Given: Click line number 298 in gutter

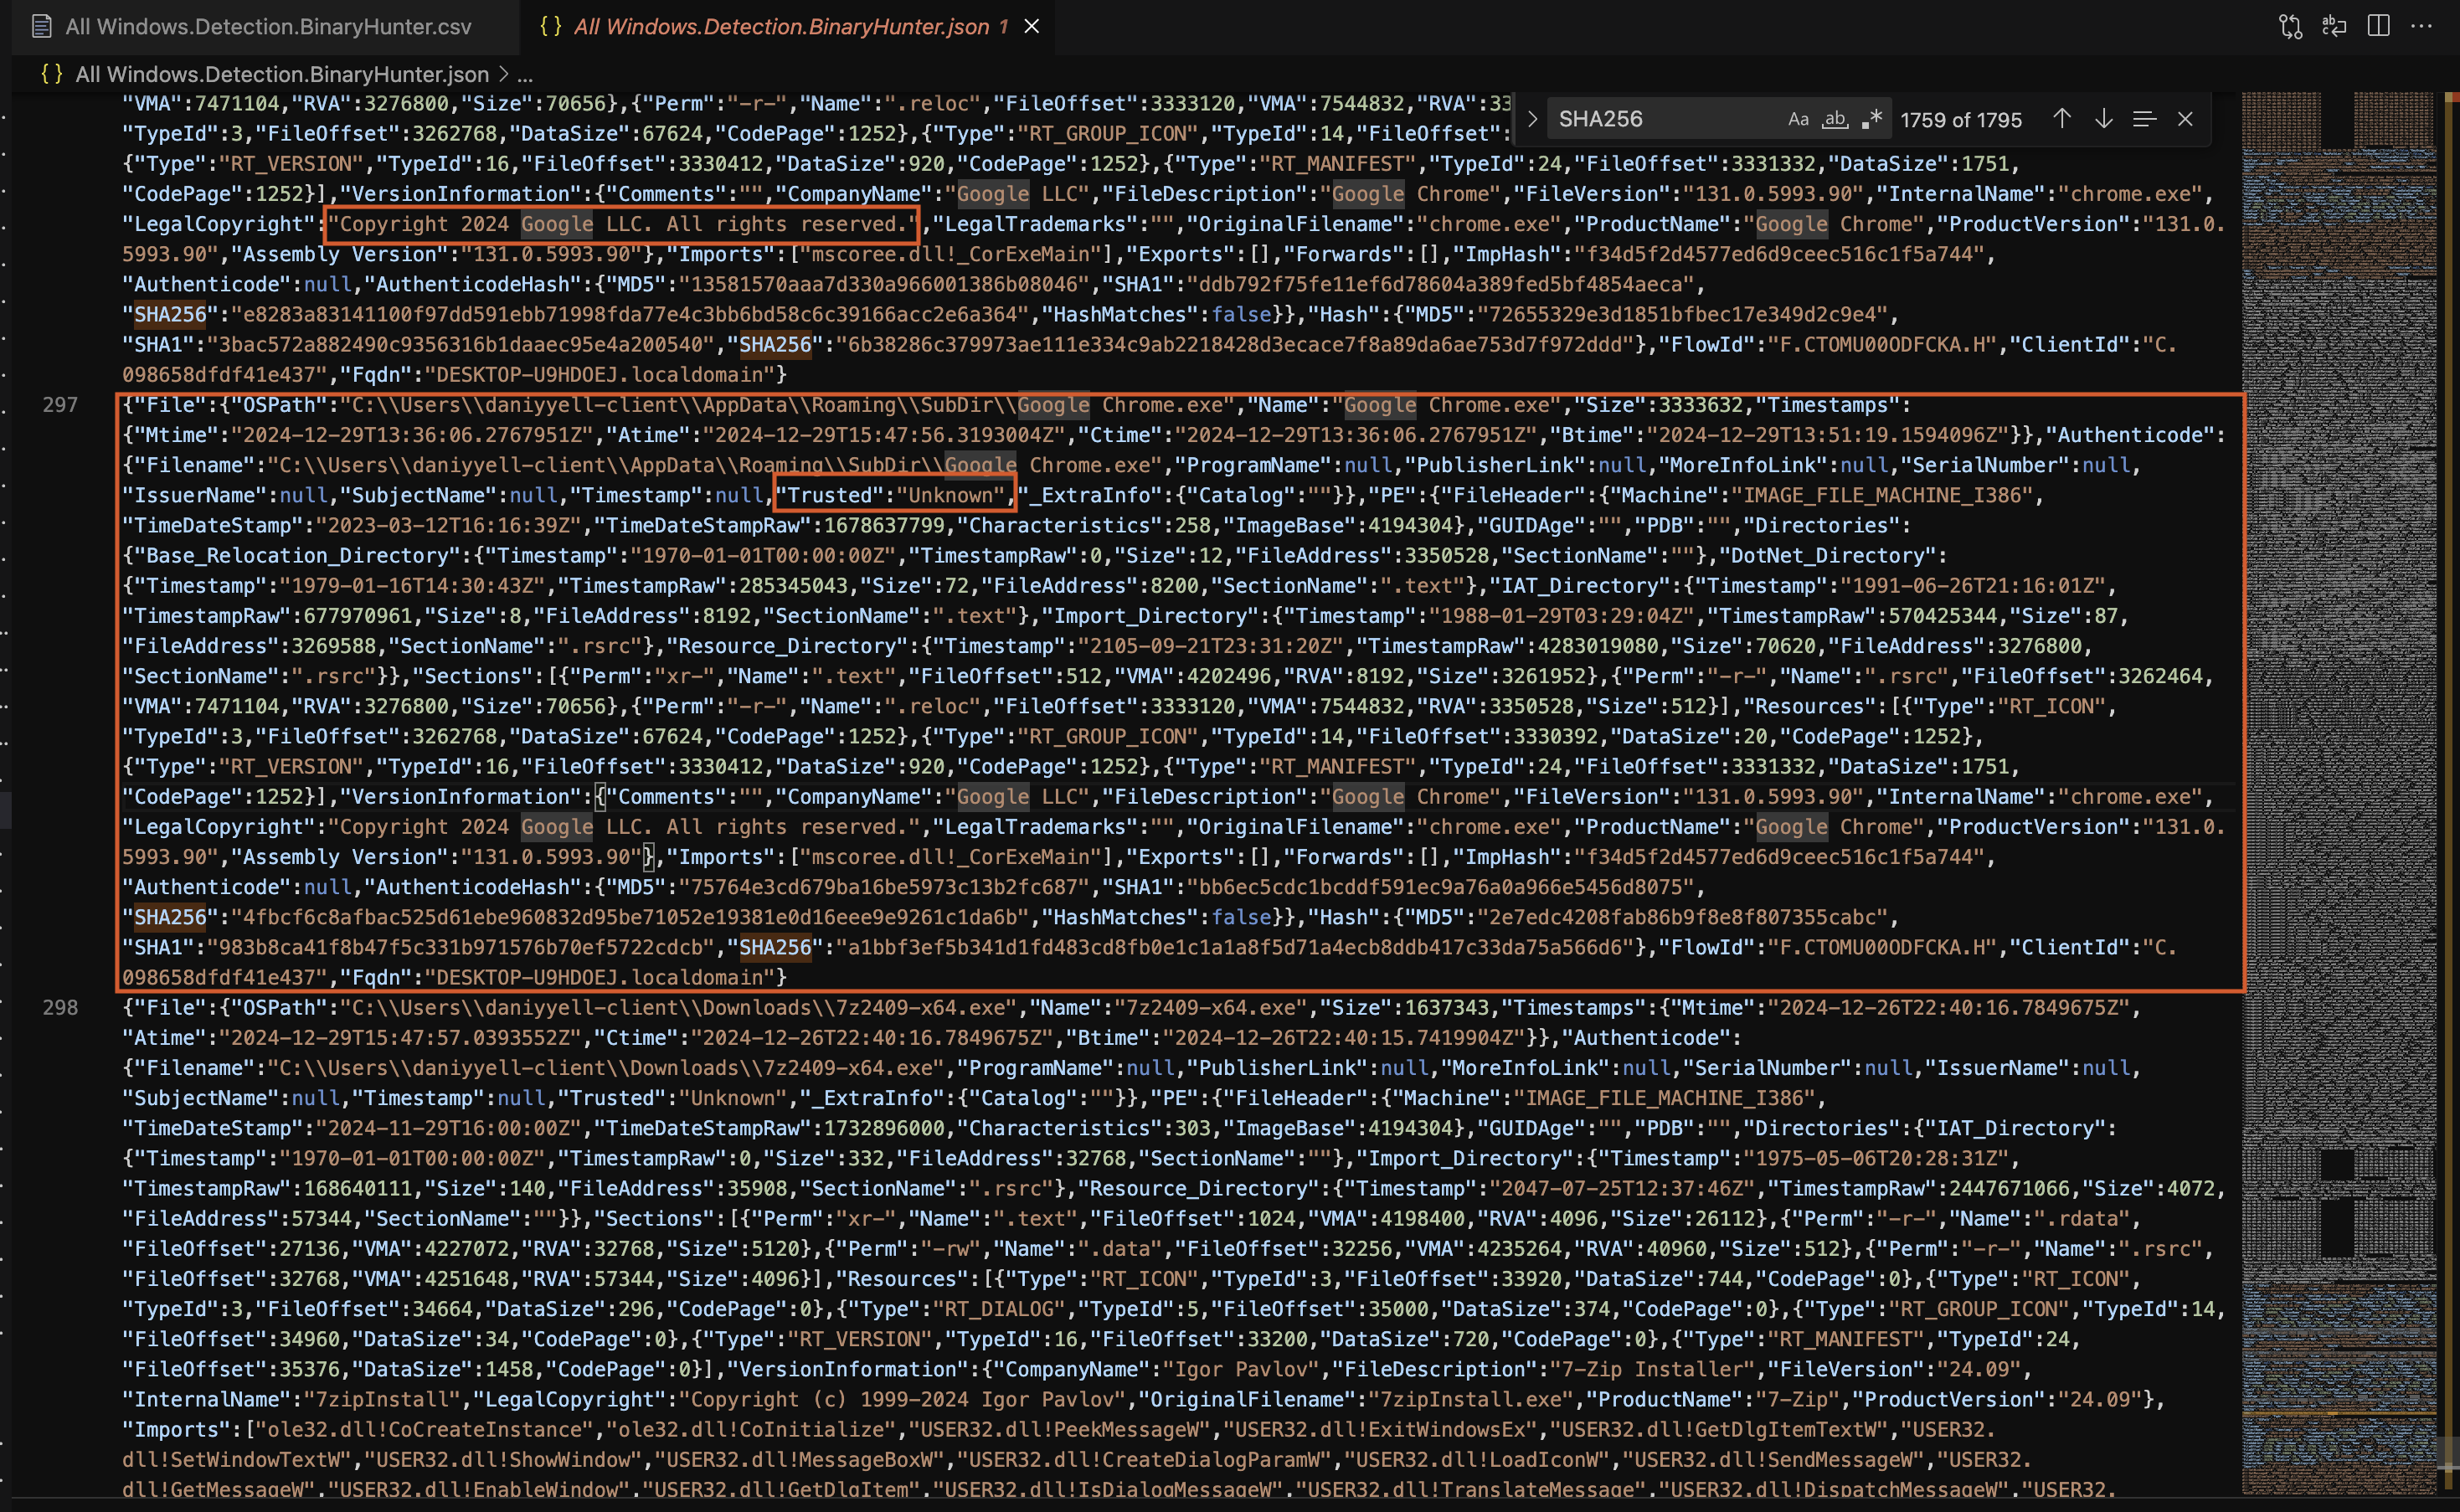Looking at the screenshot, I should click(x=60, y=1008).
